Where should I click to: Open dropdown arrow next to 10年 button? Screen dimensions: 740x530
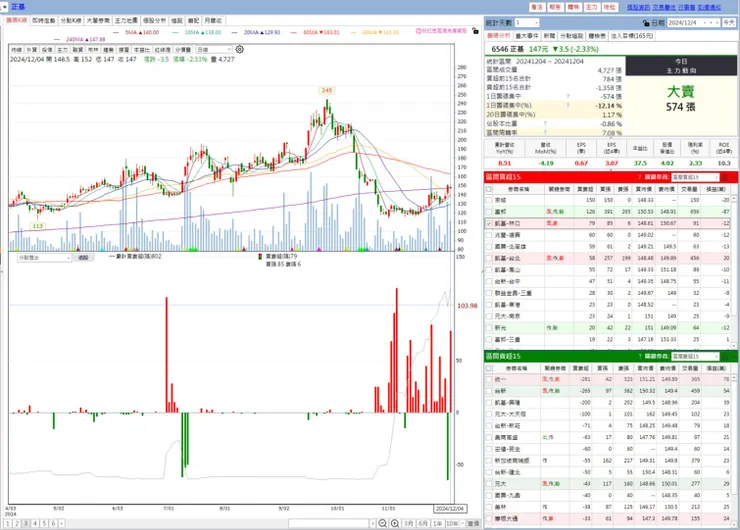click(462, 523)
